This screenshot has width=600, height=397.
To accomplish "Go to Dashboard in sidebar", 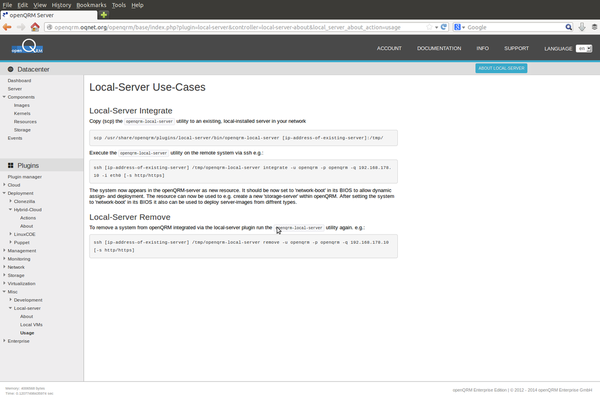I will [x=19, y=80].
